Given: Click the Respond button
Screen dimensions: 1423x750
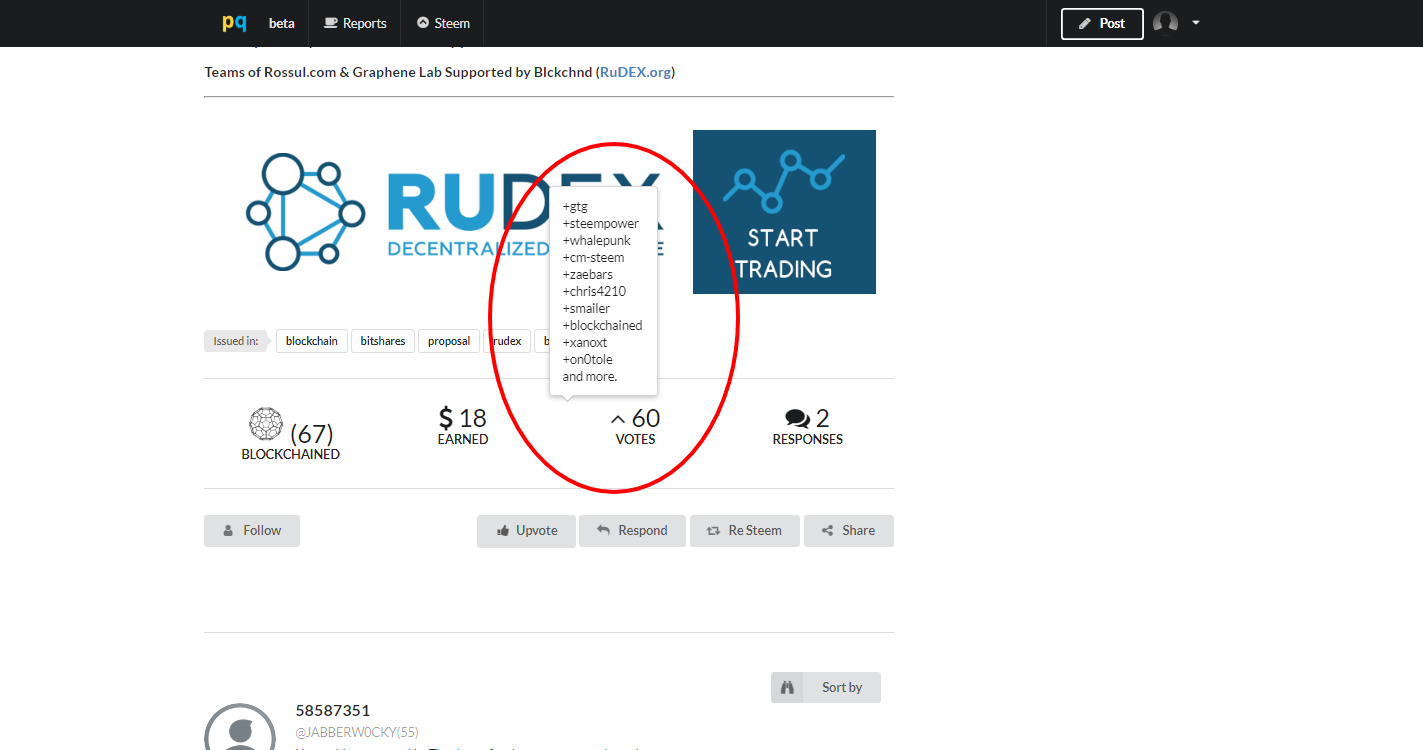Looking at the screenshot, I should tap(632, 531).
